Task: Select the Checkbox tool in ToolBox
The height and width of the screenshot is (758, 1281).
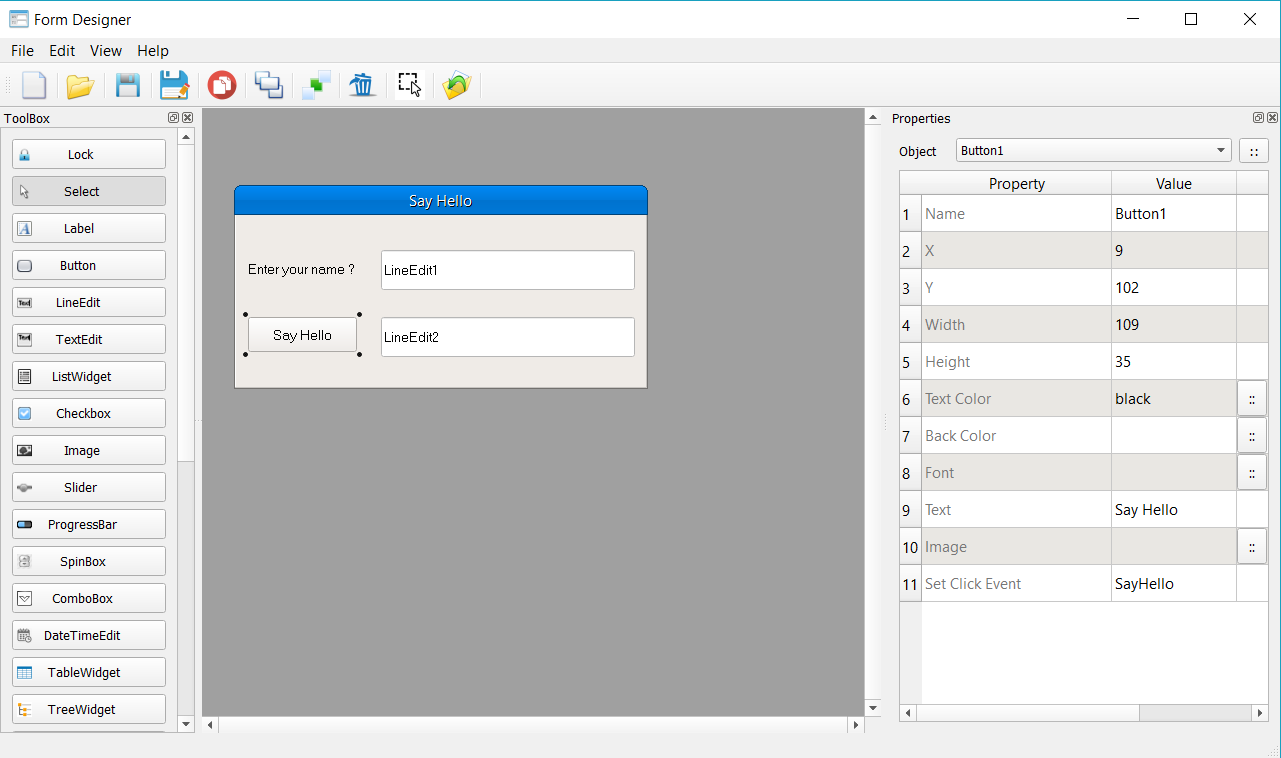Action: click(x=88, y=413)
